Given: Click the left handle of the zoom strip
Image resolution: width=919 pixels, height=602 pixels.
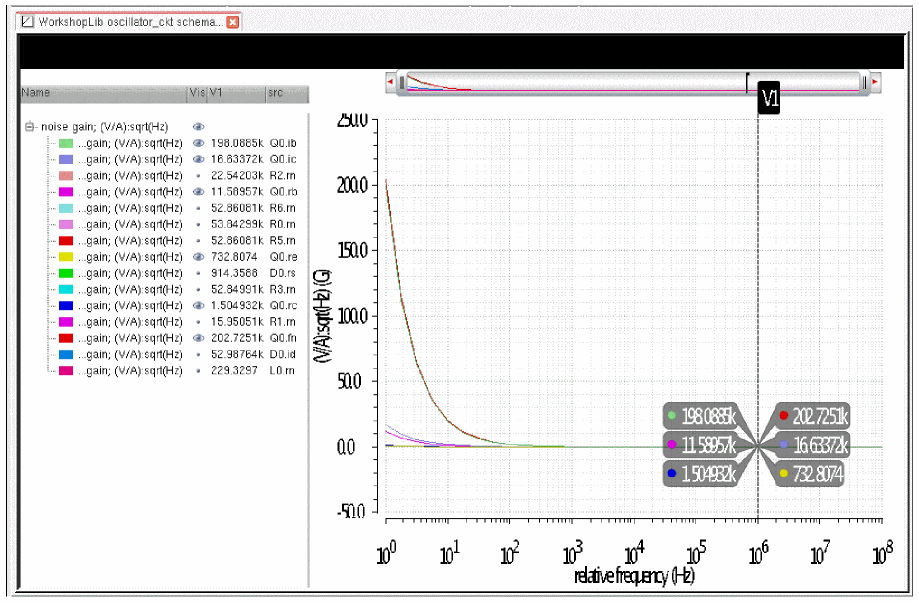Looking at the screenshot, I should [402, 83].
